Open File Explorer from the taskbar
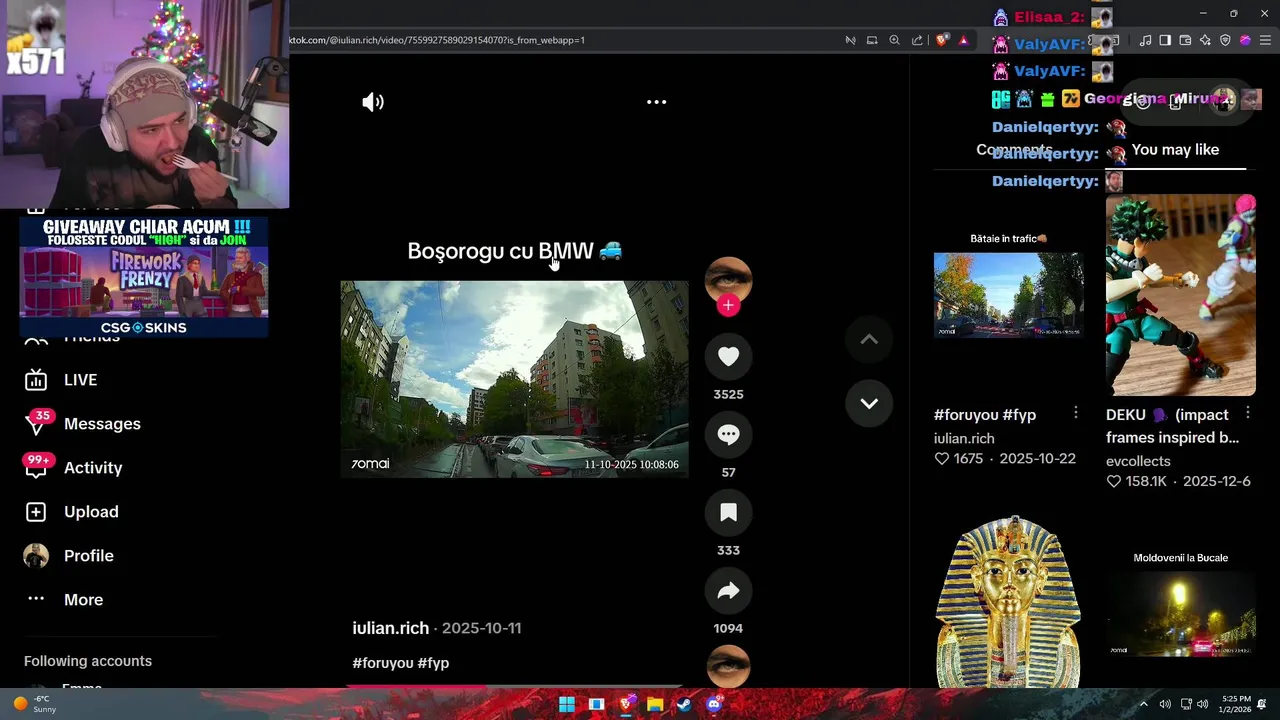This screenshot has height=720, width=1280. (655, 704)
